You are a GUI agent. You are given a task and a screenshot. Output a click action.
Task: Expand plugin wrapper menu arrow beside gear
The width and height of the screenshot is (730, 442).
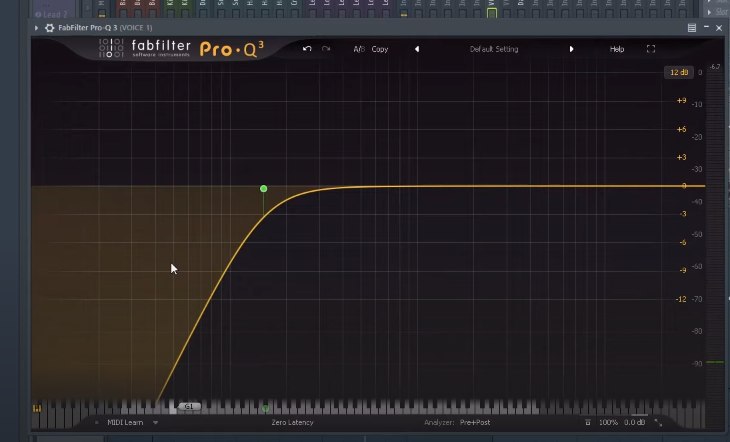point(36,28)
